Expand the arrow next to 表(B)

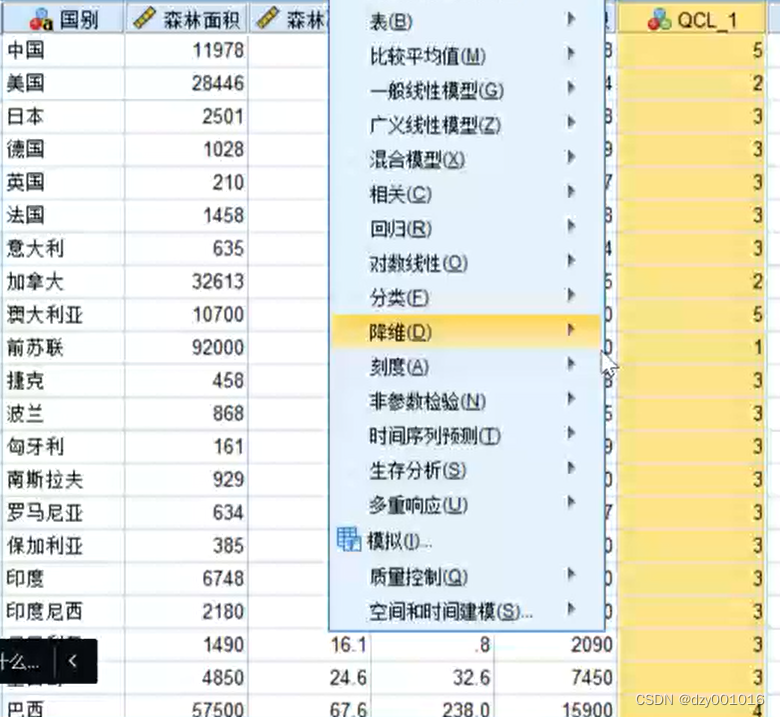coord(571,19)
